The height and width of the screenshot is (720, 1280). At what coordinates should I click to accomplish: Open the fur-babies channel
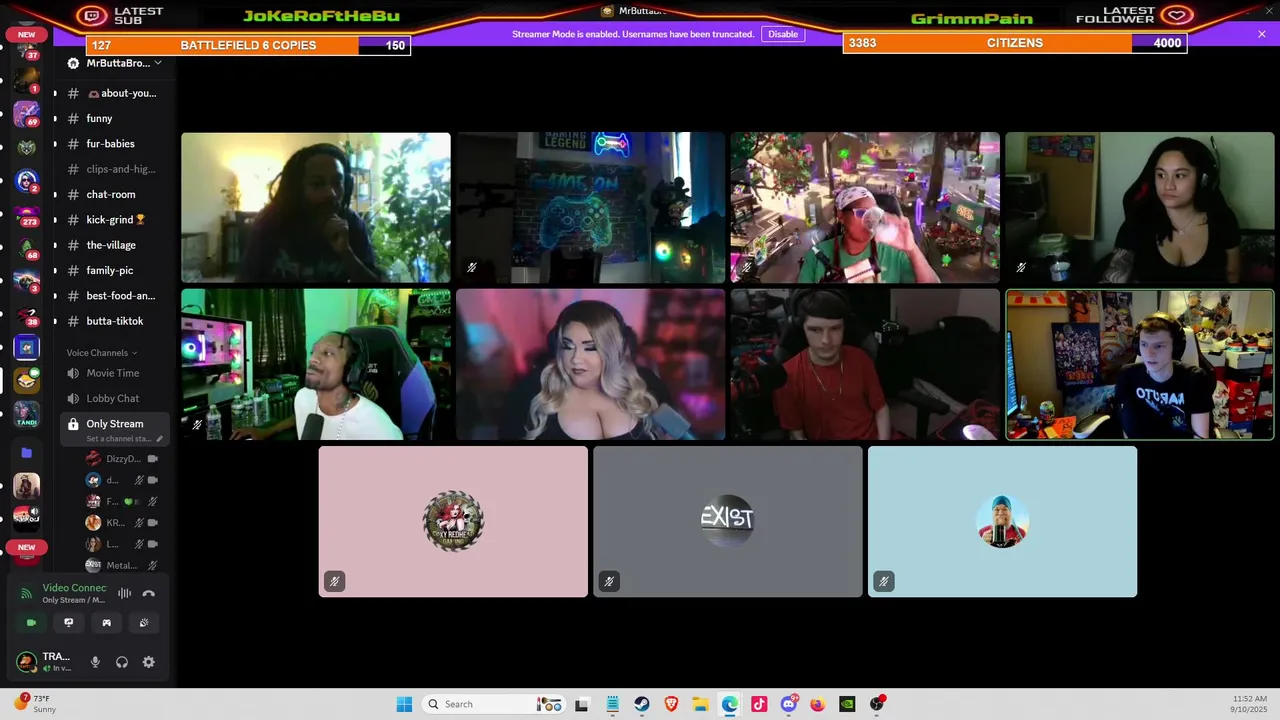[114, 144]
